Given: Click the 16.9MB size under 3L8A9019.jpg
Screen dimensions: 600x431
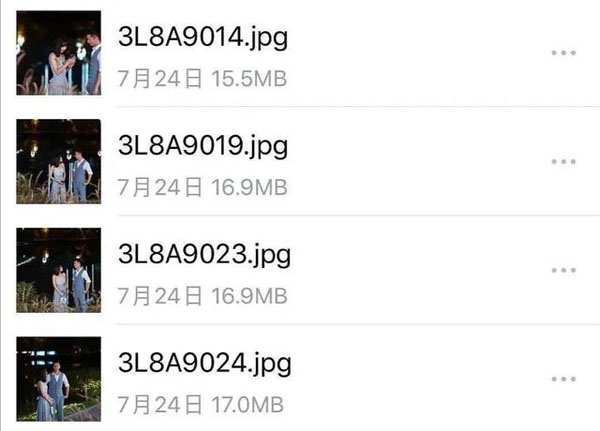Looking at the screenshot, I should 249,188.
